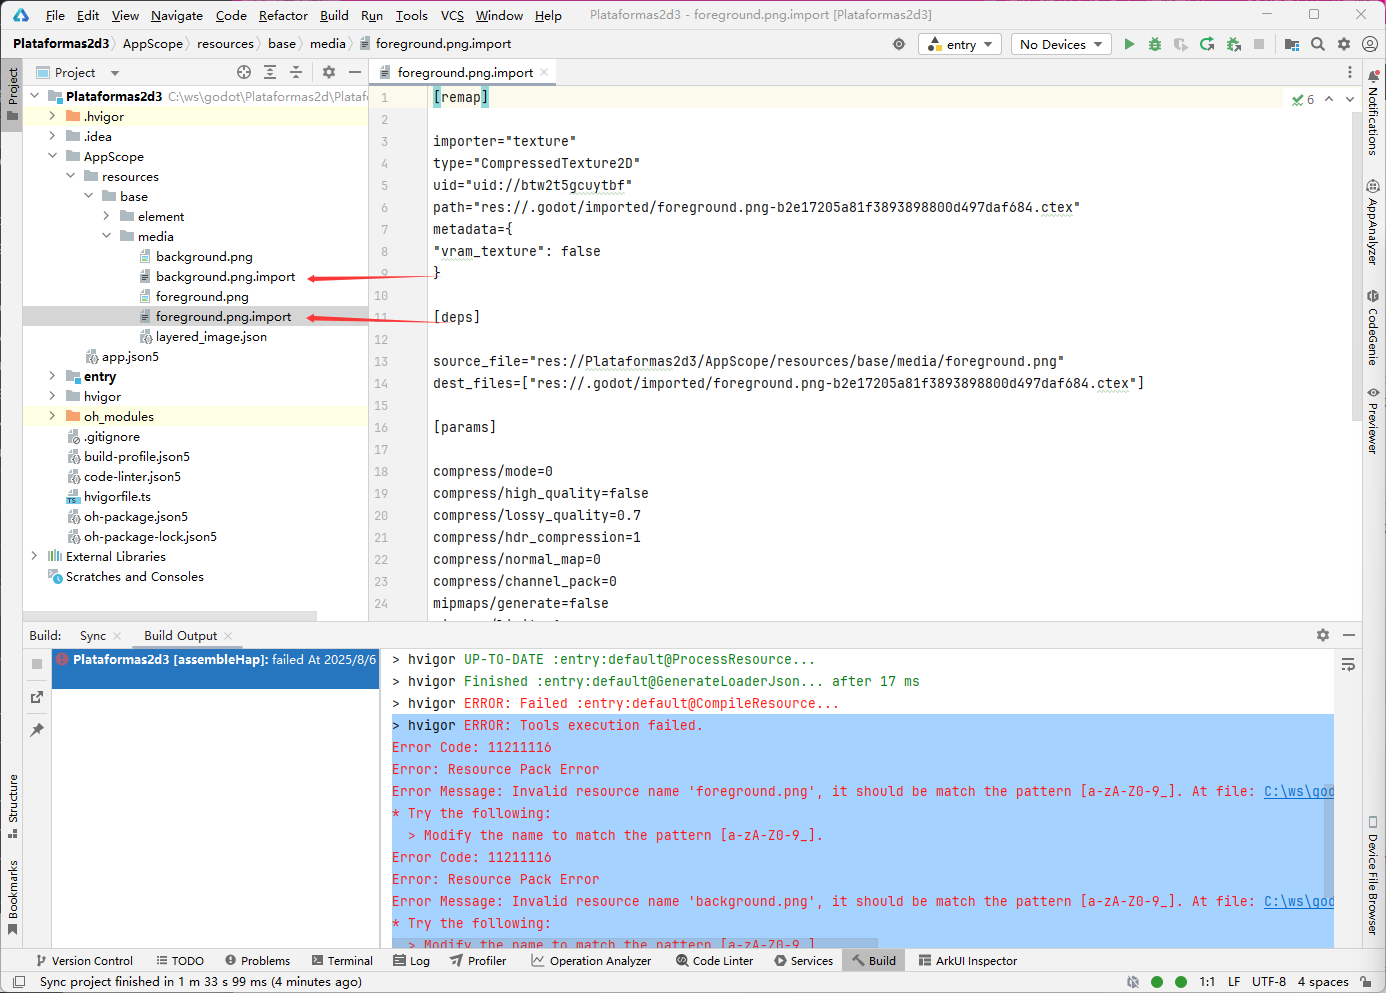Open the AppAnalyzer side panel
This screenshot has width=1386, height=993.
click(1374, 223)
